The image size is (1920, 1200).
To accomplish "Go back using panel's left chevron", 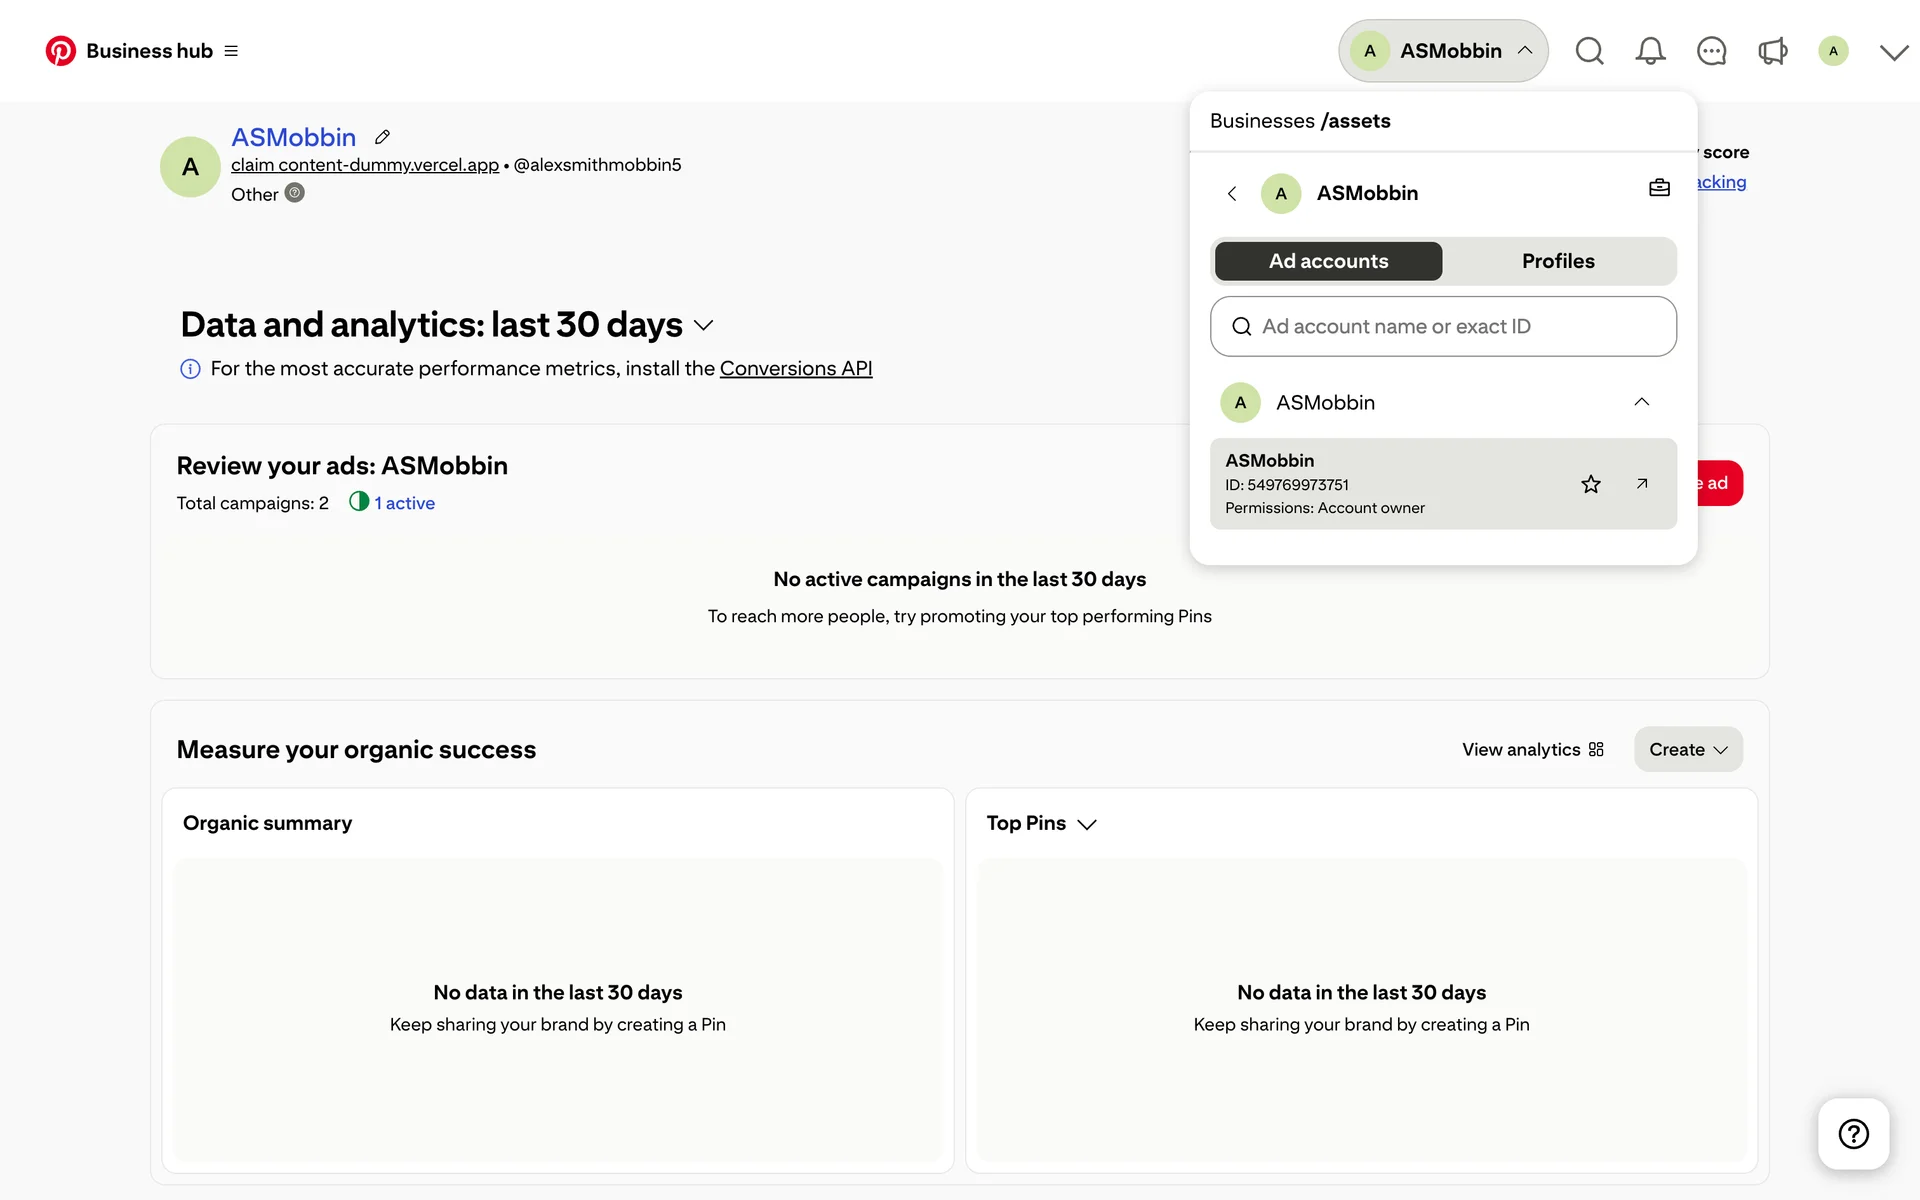I will tap(1232, 193).
